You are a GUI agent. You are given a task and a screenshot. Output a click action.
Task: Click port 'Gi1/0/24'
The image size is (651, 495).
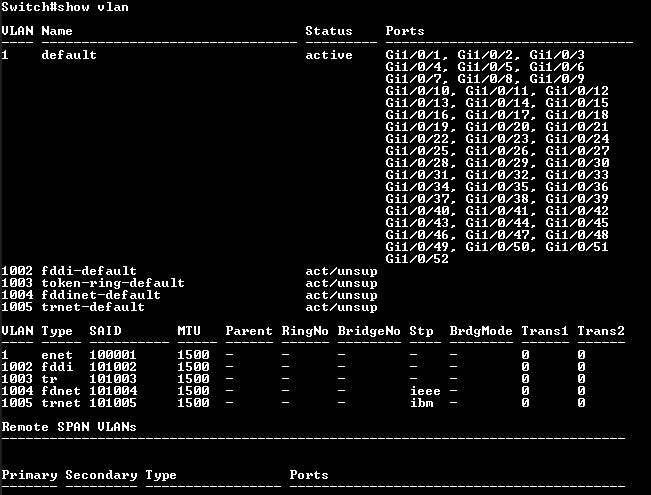pos(577,139)
